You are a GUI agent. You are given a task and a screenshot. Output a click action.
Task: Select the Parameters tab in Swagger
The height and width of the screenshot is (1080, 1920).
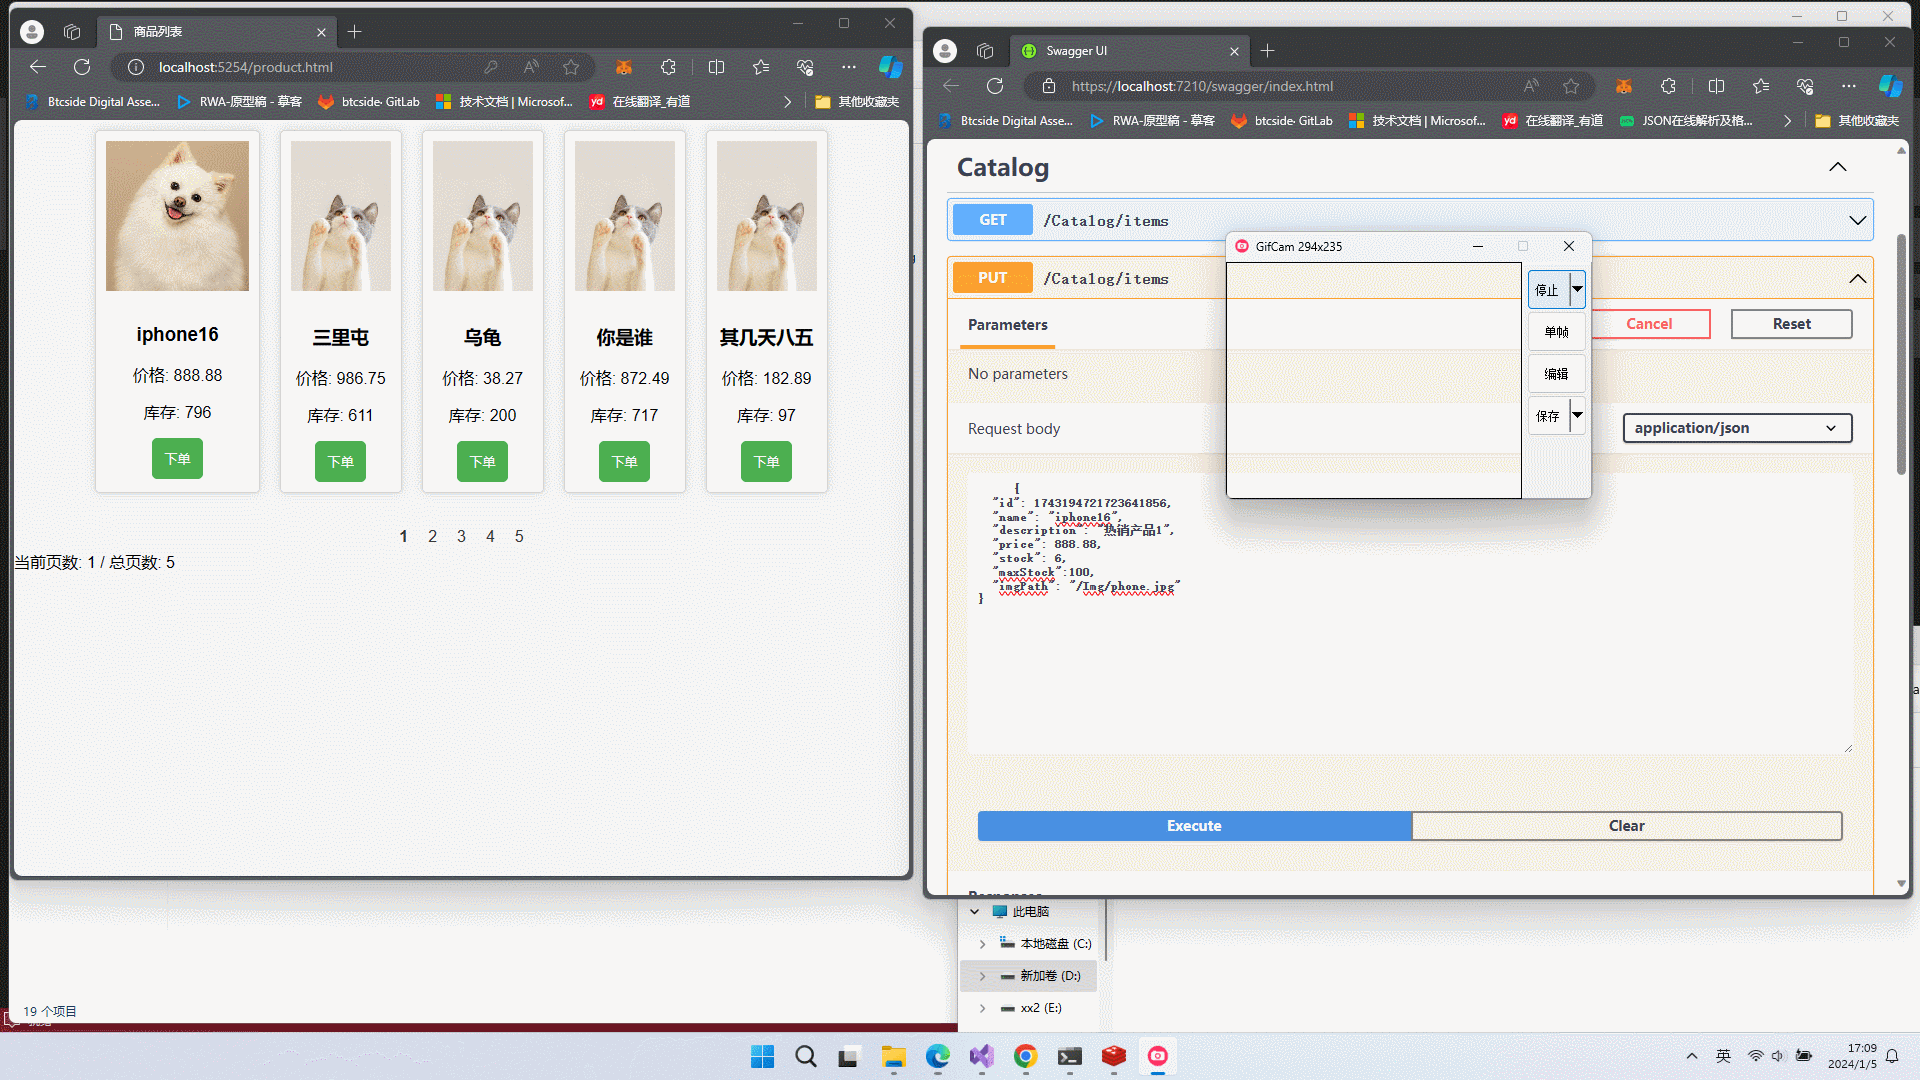(x=1007, y=325)
